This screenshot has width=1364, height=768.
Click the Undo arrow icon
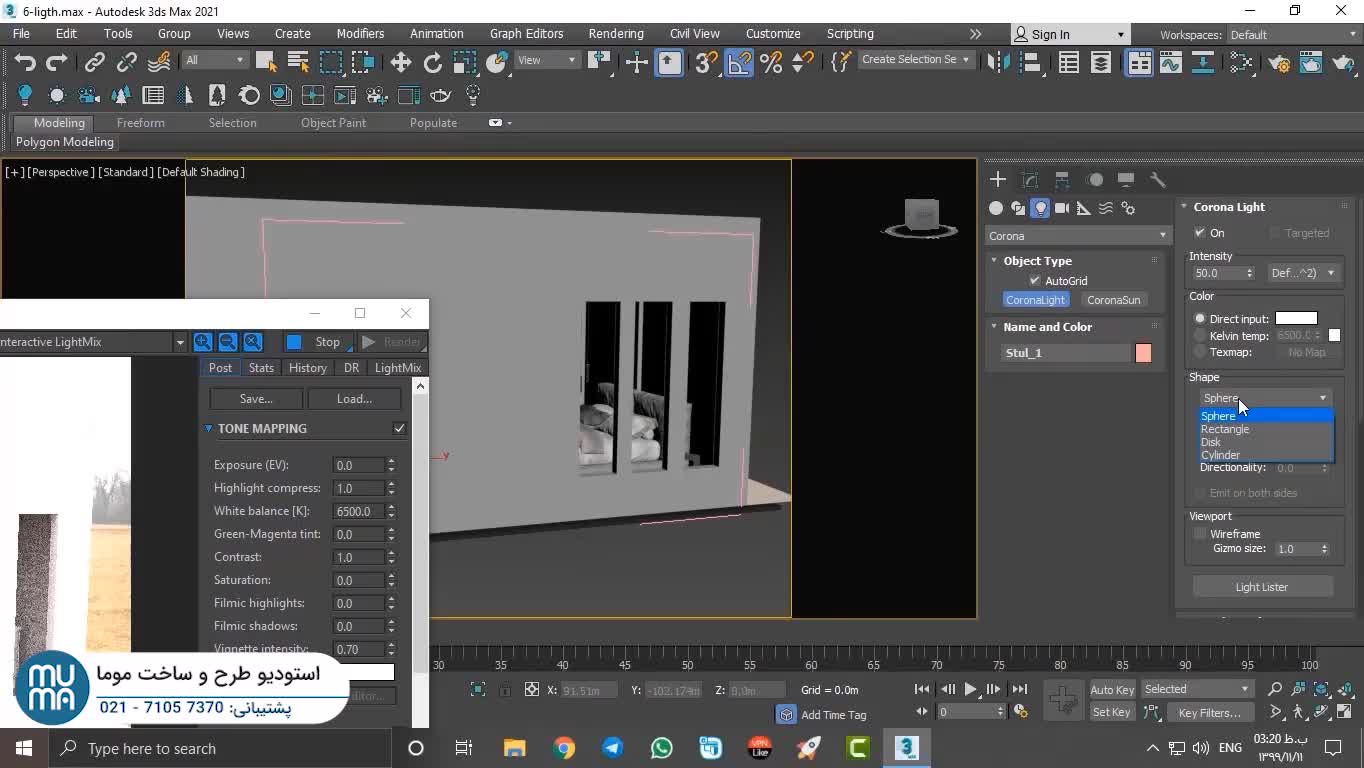(25, 62)
